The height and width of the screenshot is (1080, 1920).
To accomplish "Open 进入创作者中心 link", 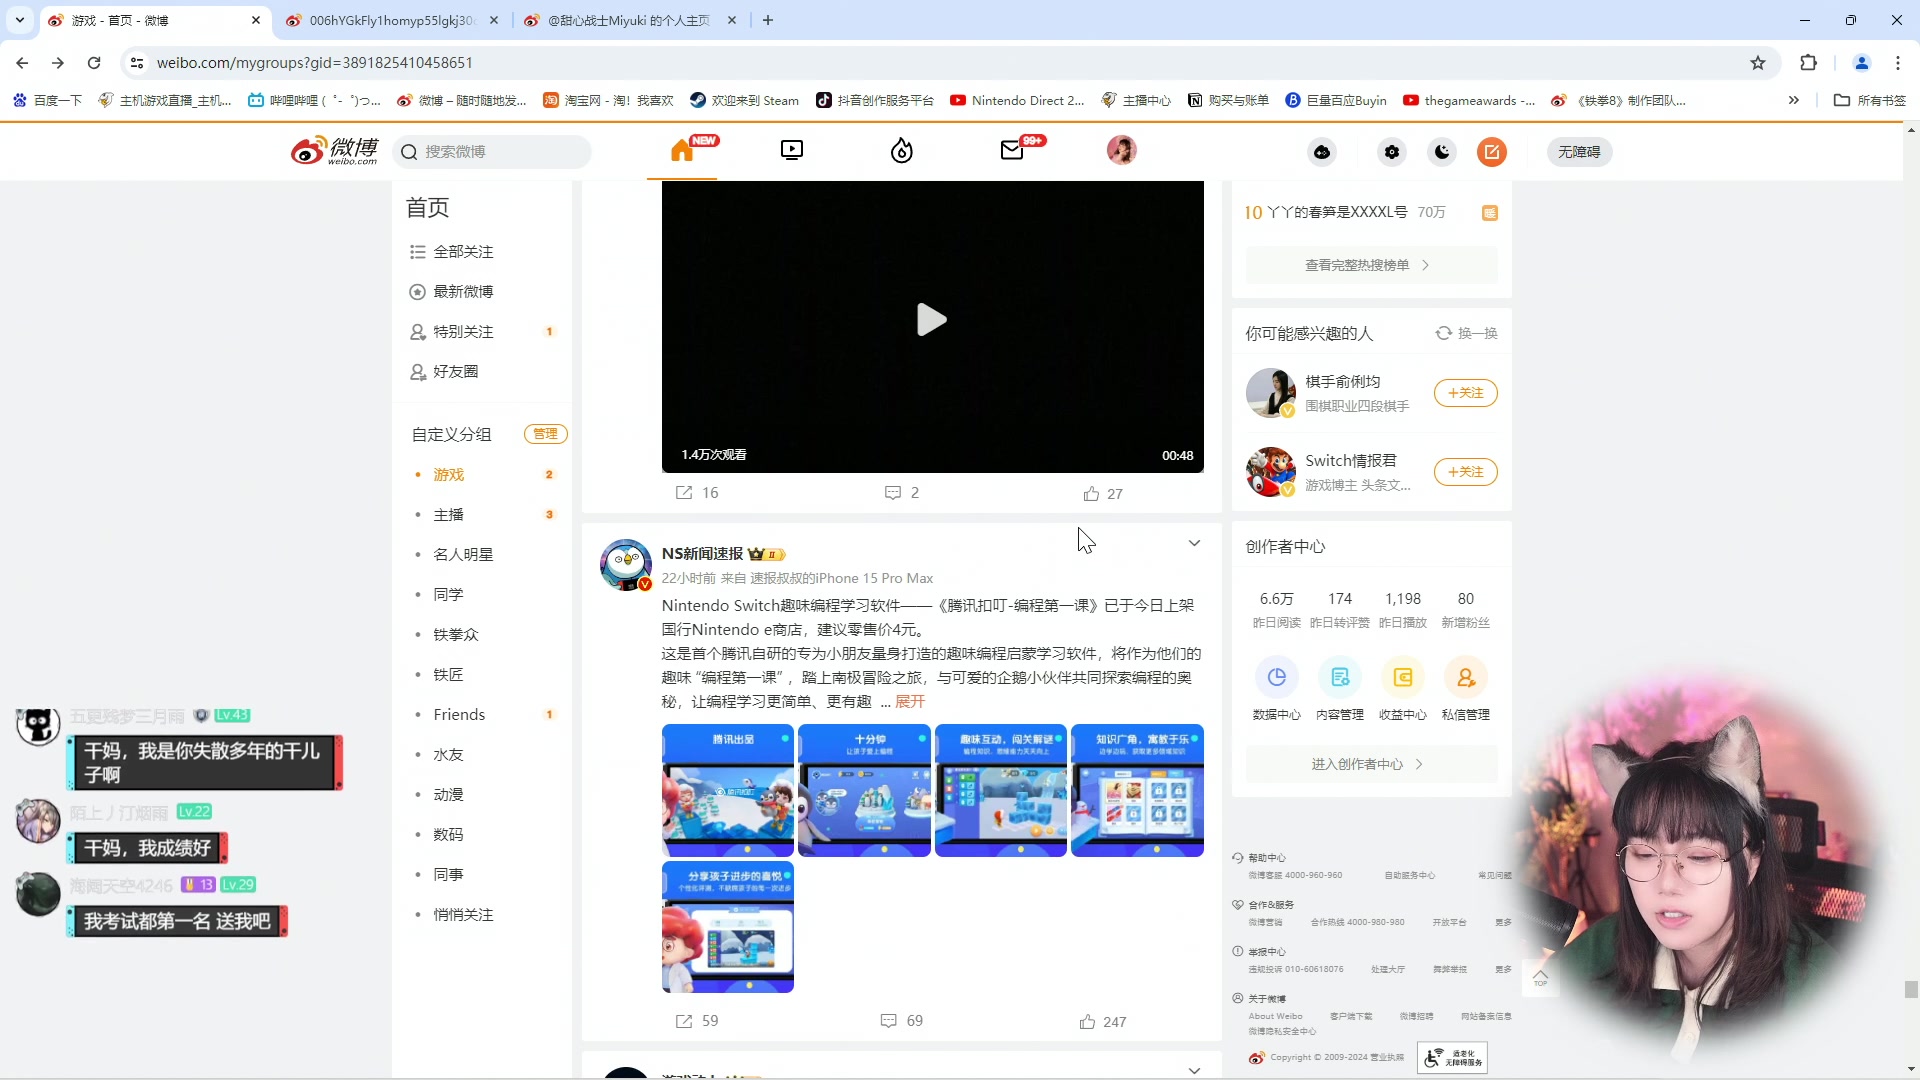I will pyautogui.click(x=1369, y=763).
